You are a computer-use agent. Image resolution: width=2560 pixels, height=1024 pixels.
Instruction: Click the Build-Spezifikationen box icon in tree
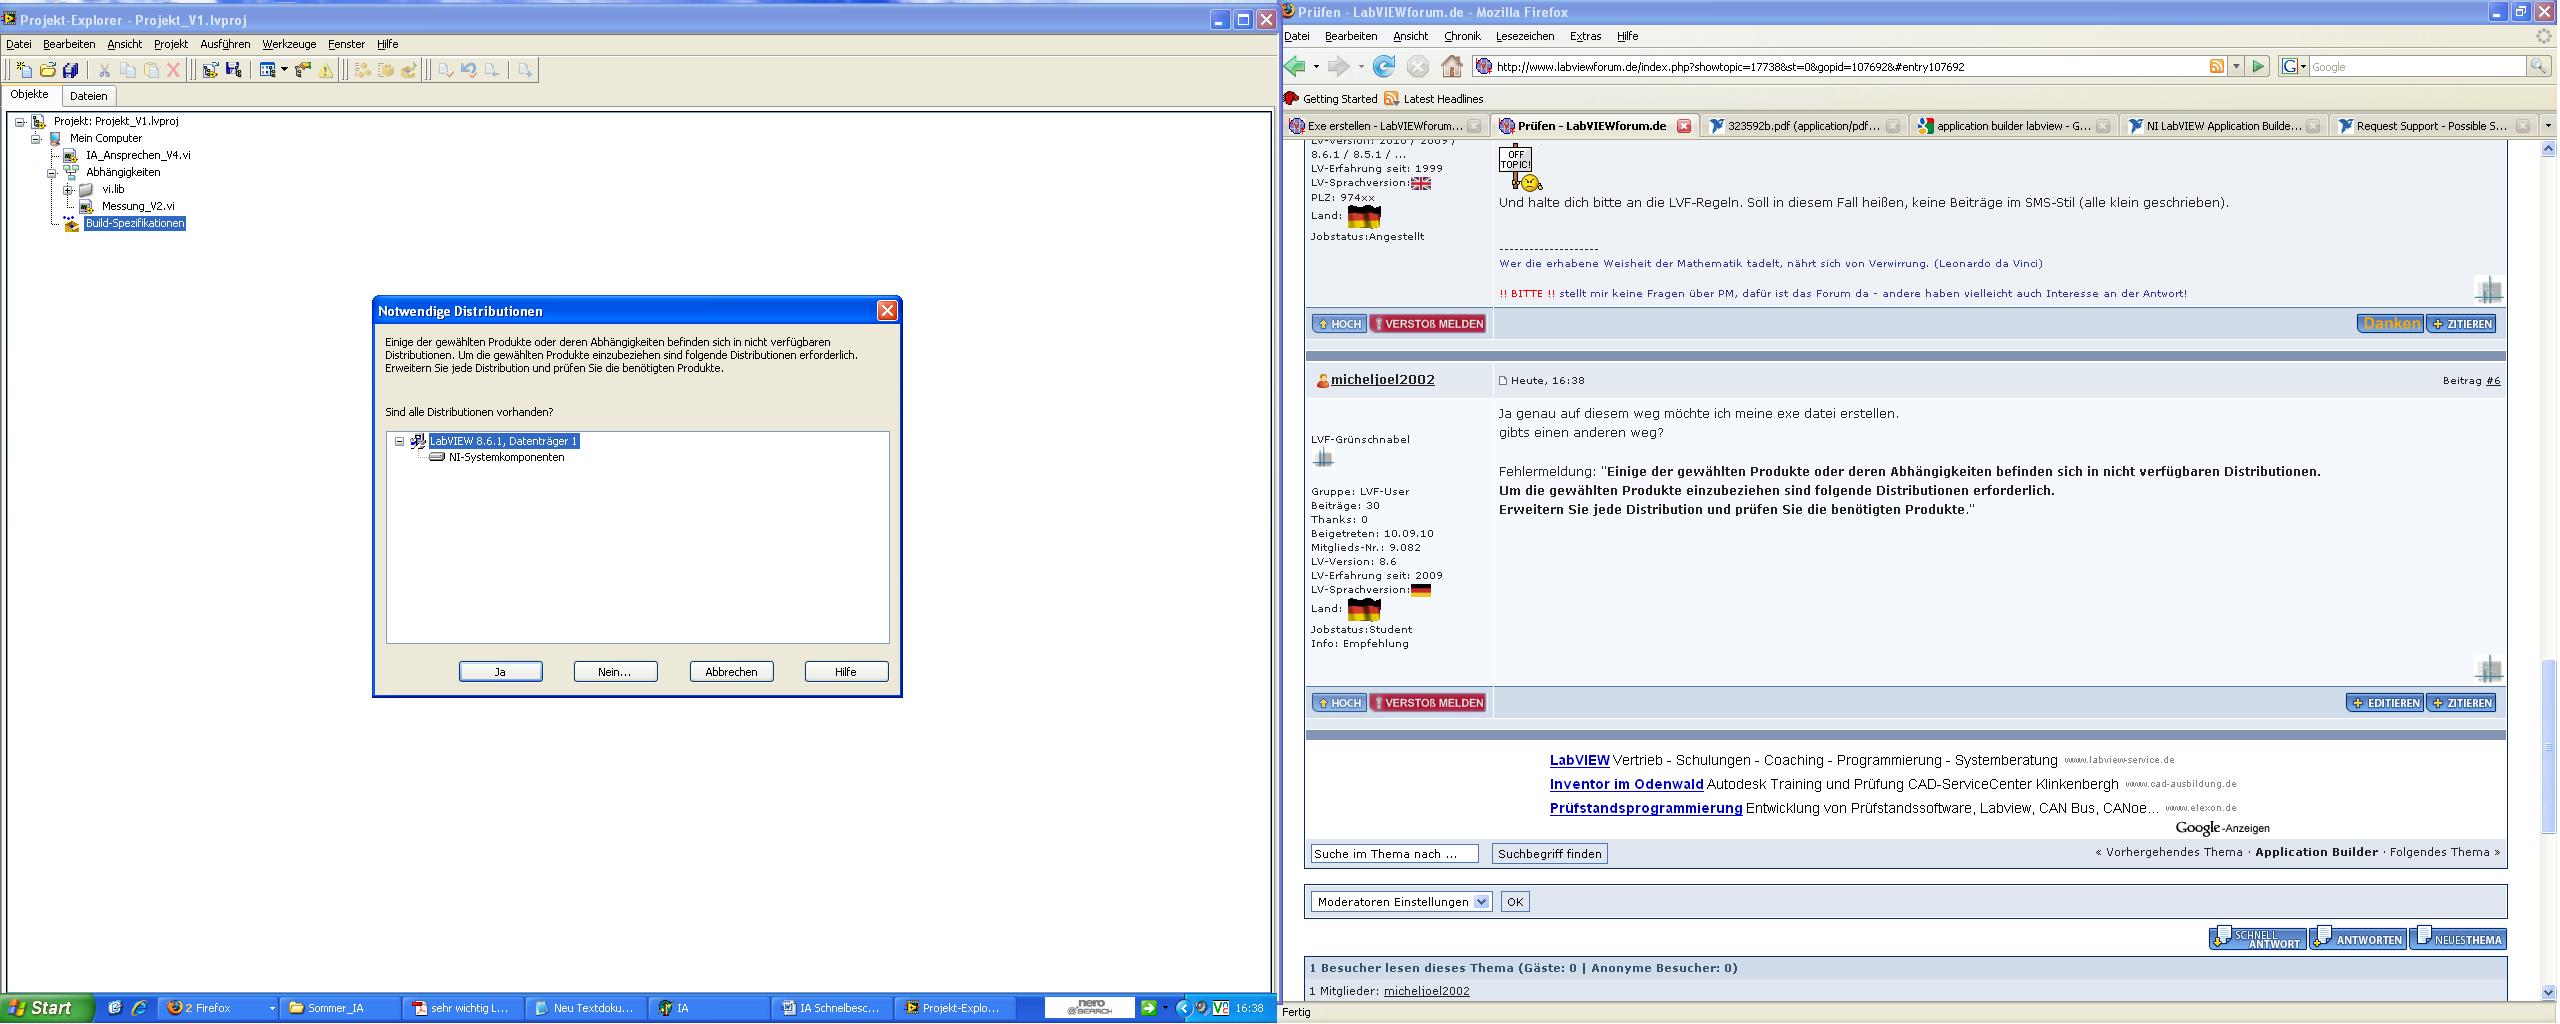tap(71, 223)
